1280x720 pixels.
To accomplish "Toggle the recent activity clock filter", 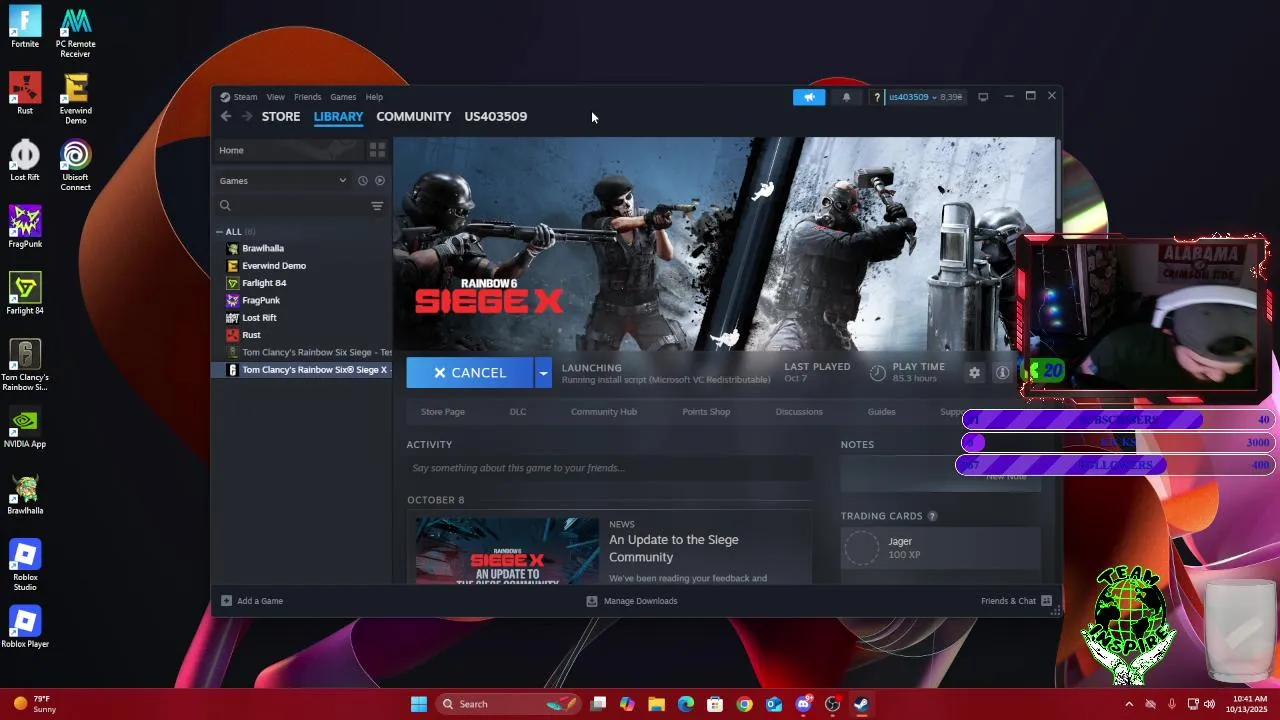I will point(363,181).
